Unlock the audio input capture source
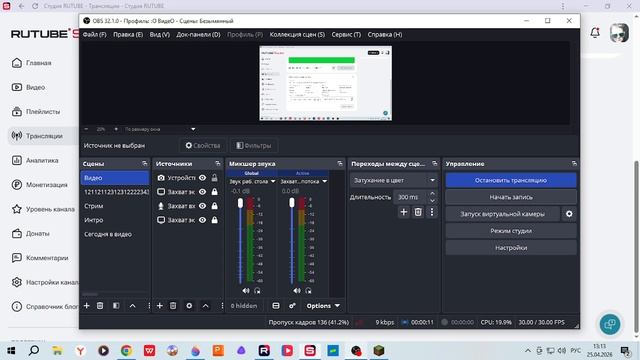This screenshot has width=640, height=360. tap(214, 206)
